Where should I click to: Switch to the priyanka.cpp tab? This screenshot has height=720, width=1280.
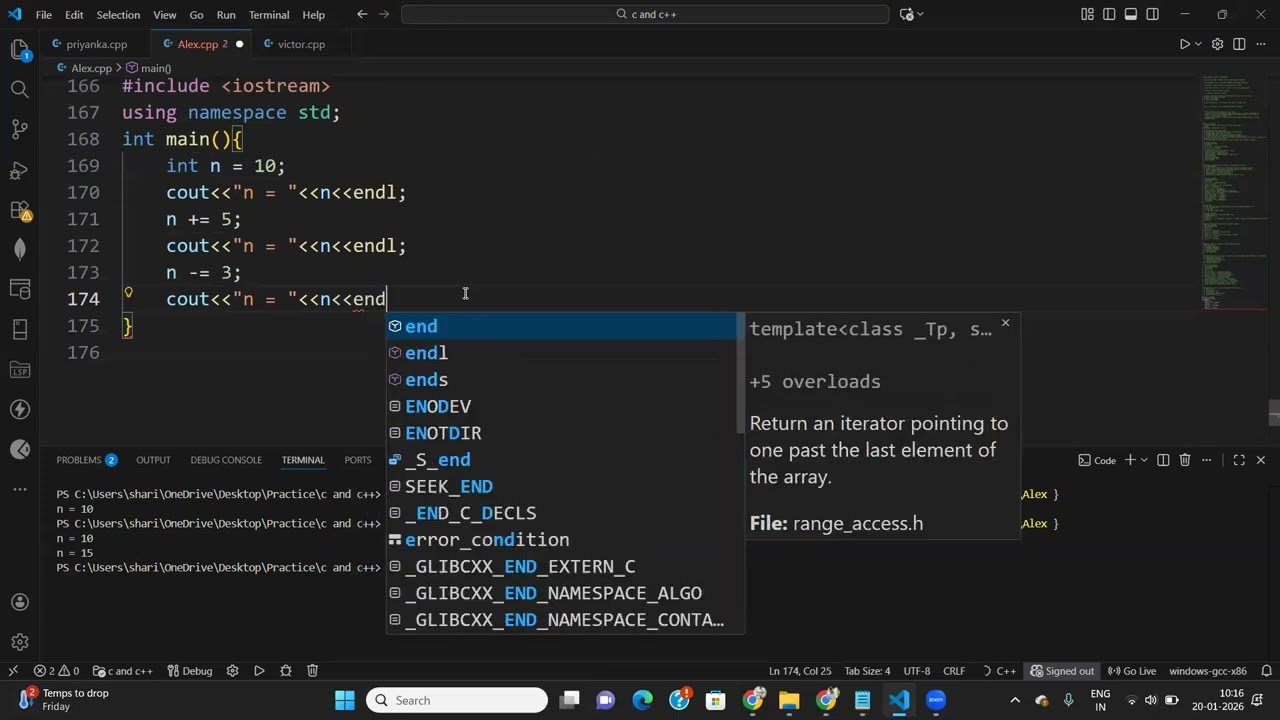point(96,44)
